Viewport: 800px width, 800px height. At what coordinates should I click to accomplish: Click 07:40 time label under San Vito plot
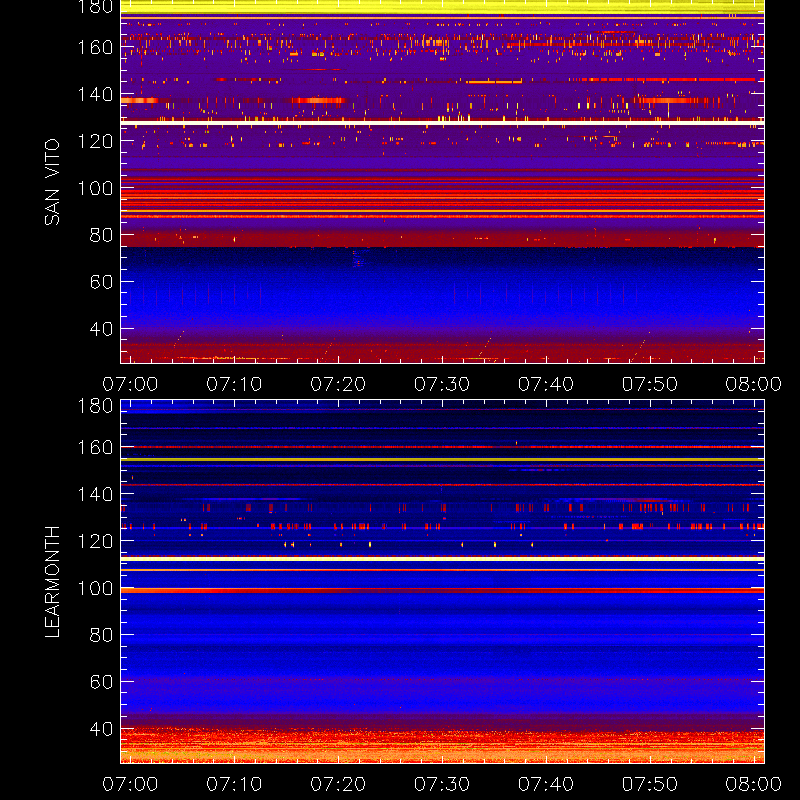click(x=546, y=384)
